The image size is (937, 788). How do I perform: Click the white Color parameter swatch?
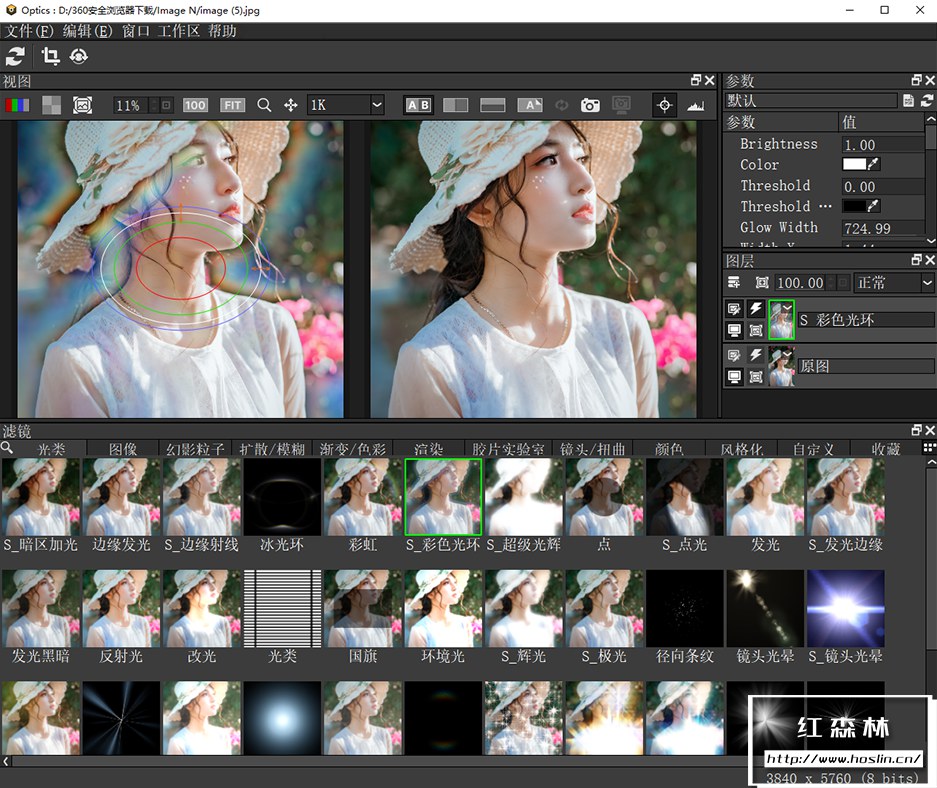854,165
